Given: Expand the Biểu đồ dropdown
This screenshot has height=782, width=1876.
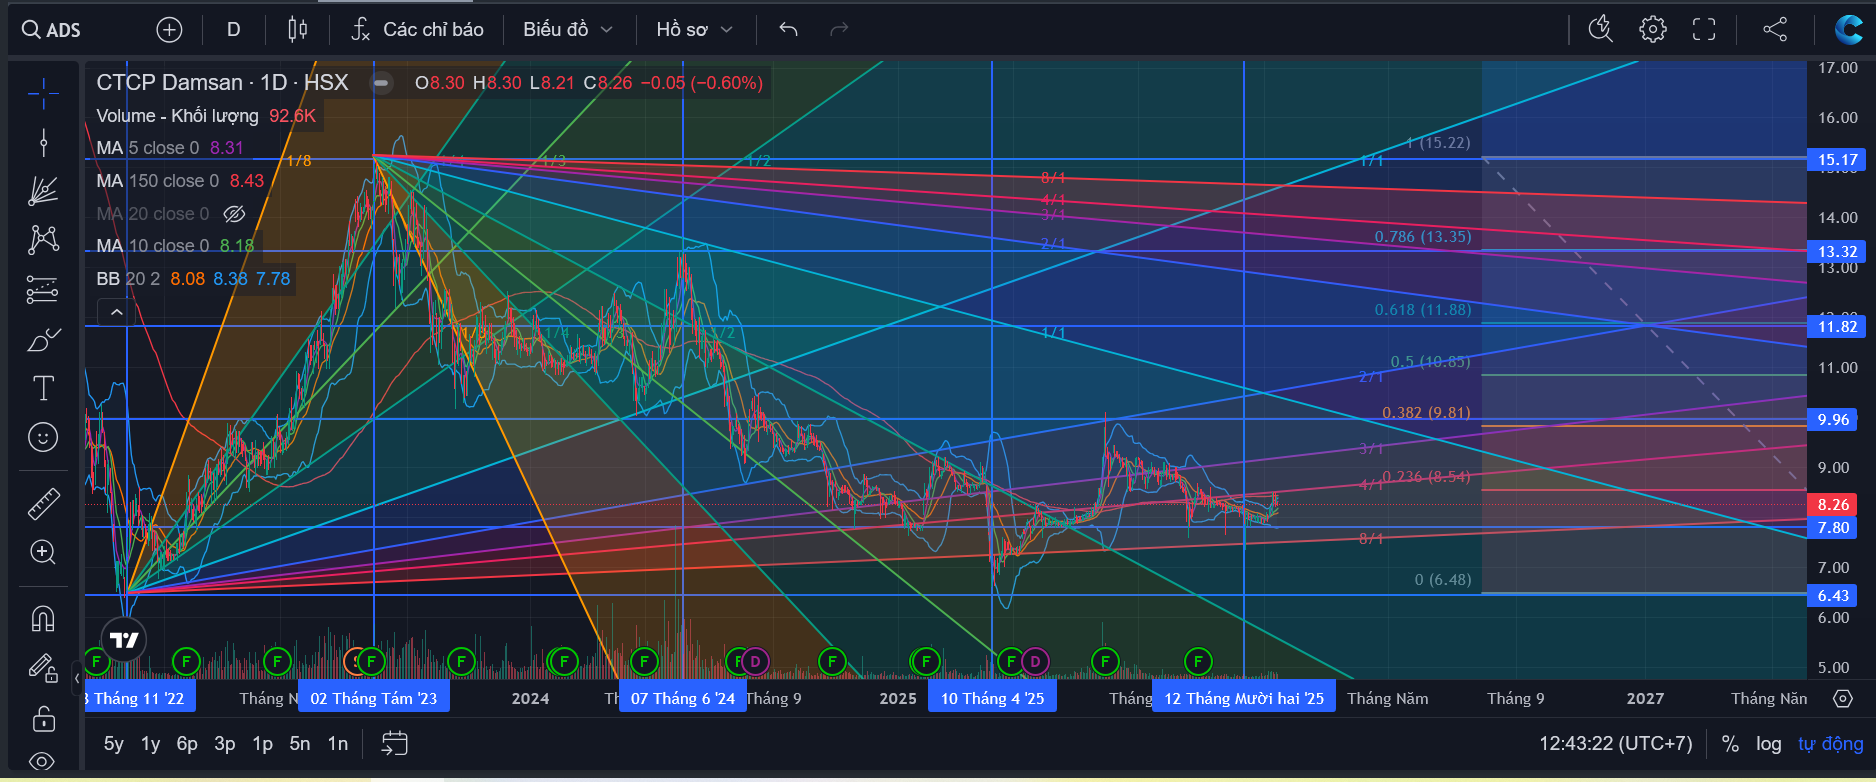Looking at the screenshot, I should point(567,30).
